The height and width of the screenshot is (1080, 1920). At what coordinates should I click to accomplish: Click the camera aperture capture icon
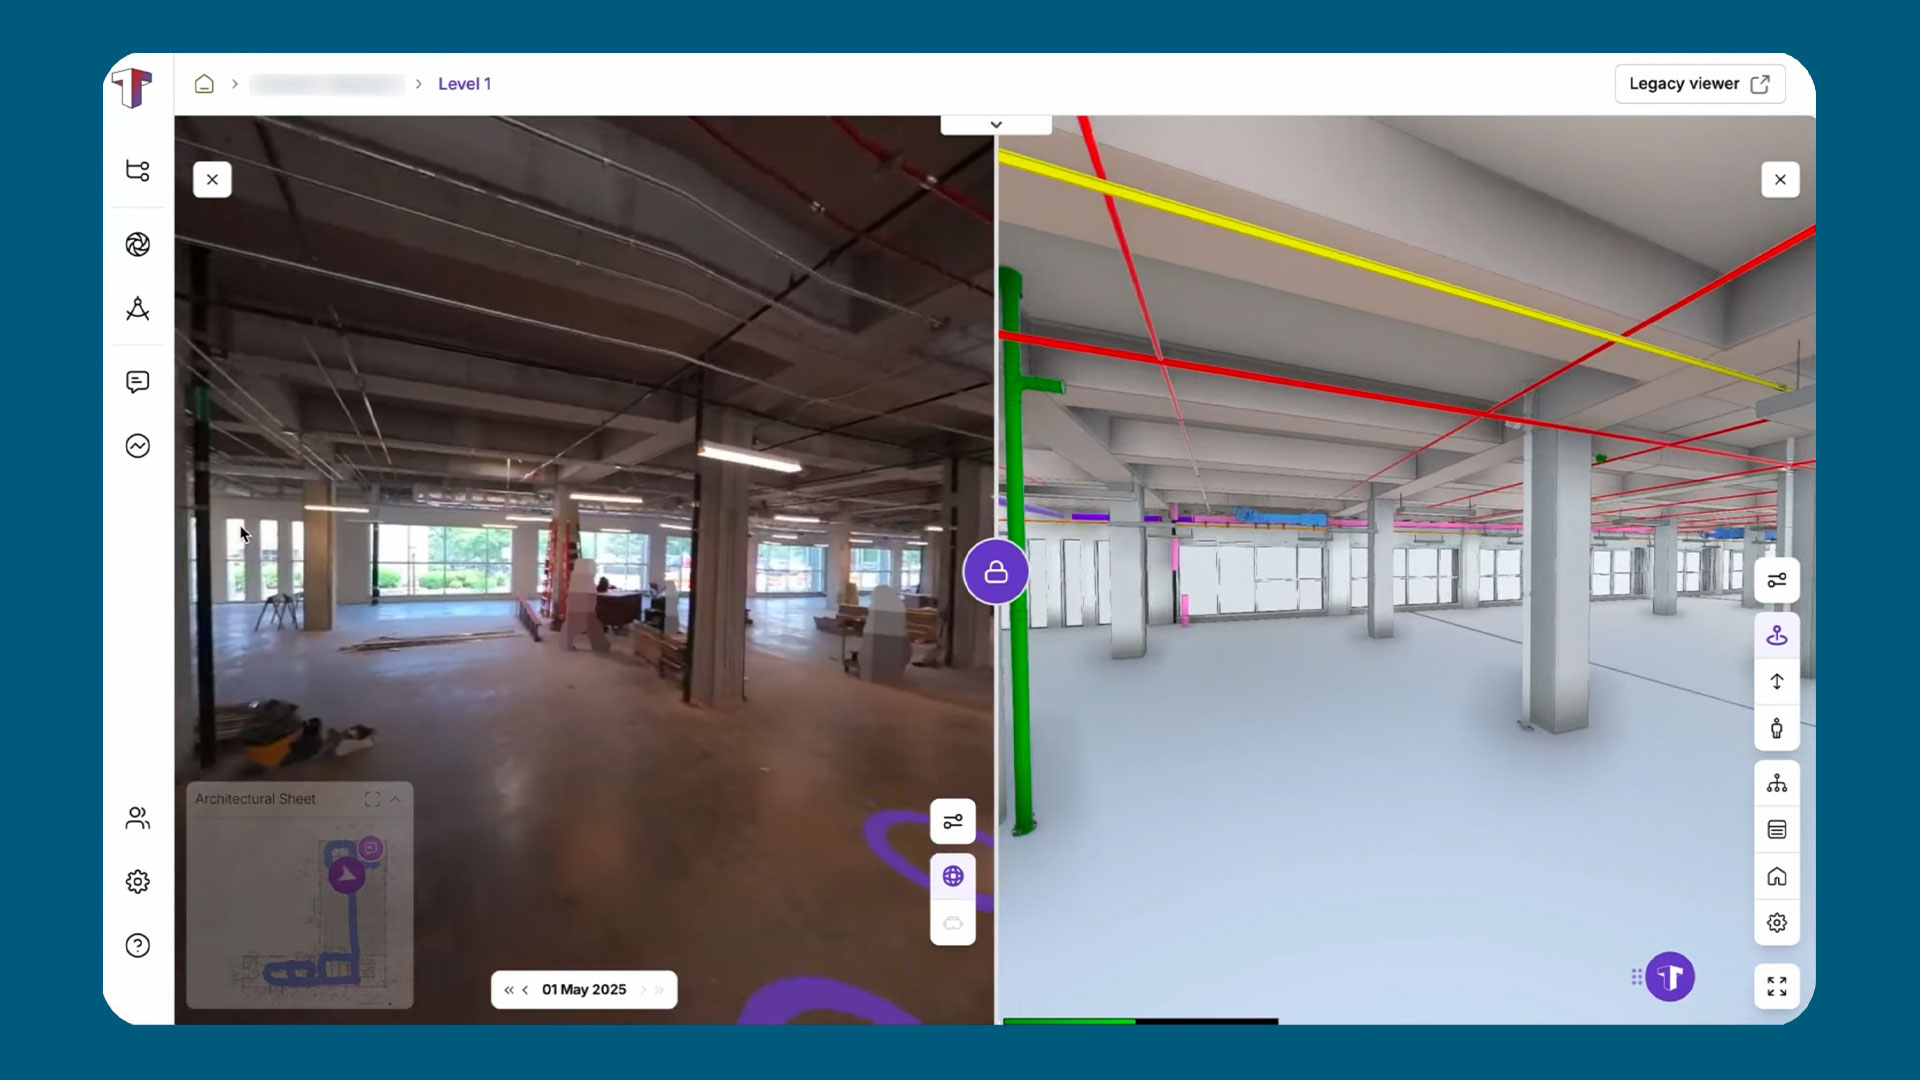[x=138, y=244]
